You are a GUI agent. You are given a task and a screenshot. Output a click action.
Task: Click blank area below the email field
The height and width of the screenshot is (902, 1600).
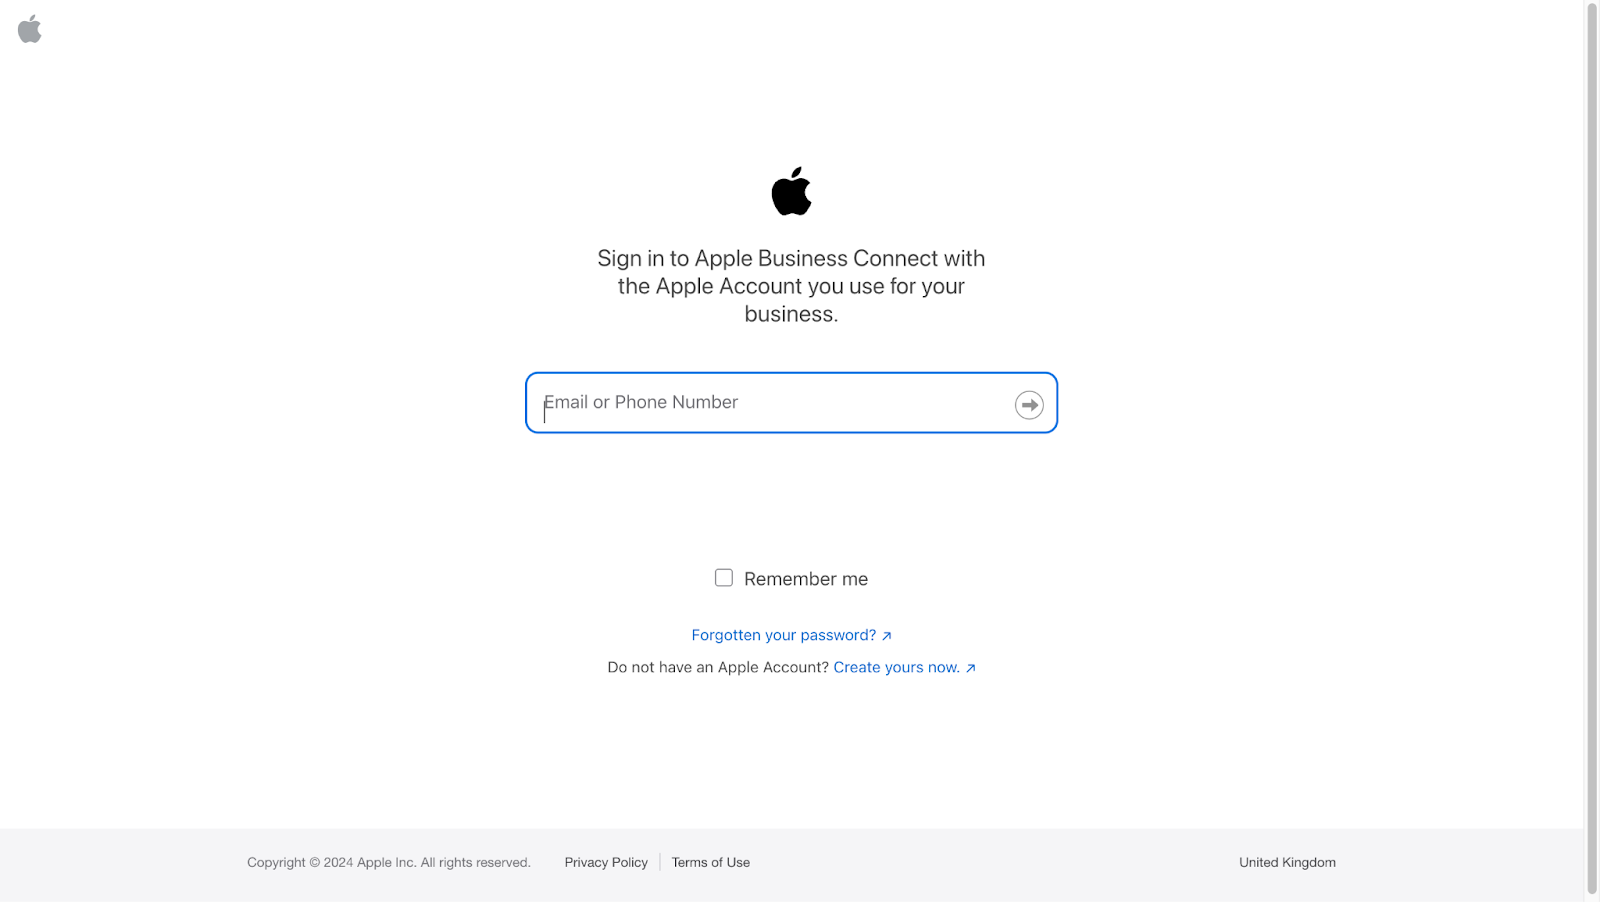[791, 495]
